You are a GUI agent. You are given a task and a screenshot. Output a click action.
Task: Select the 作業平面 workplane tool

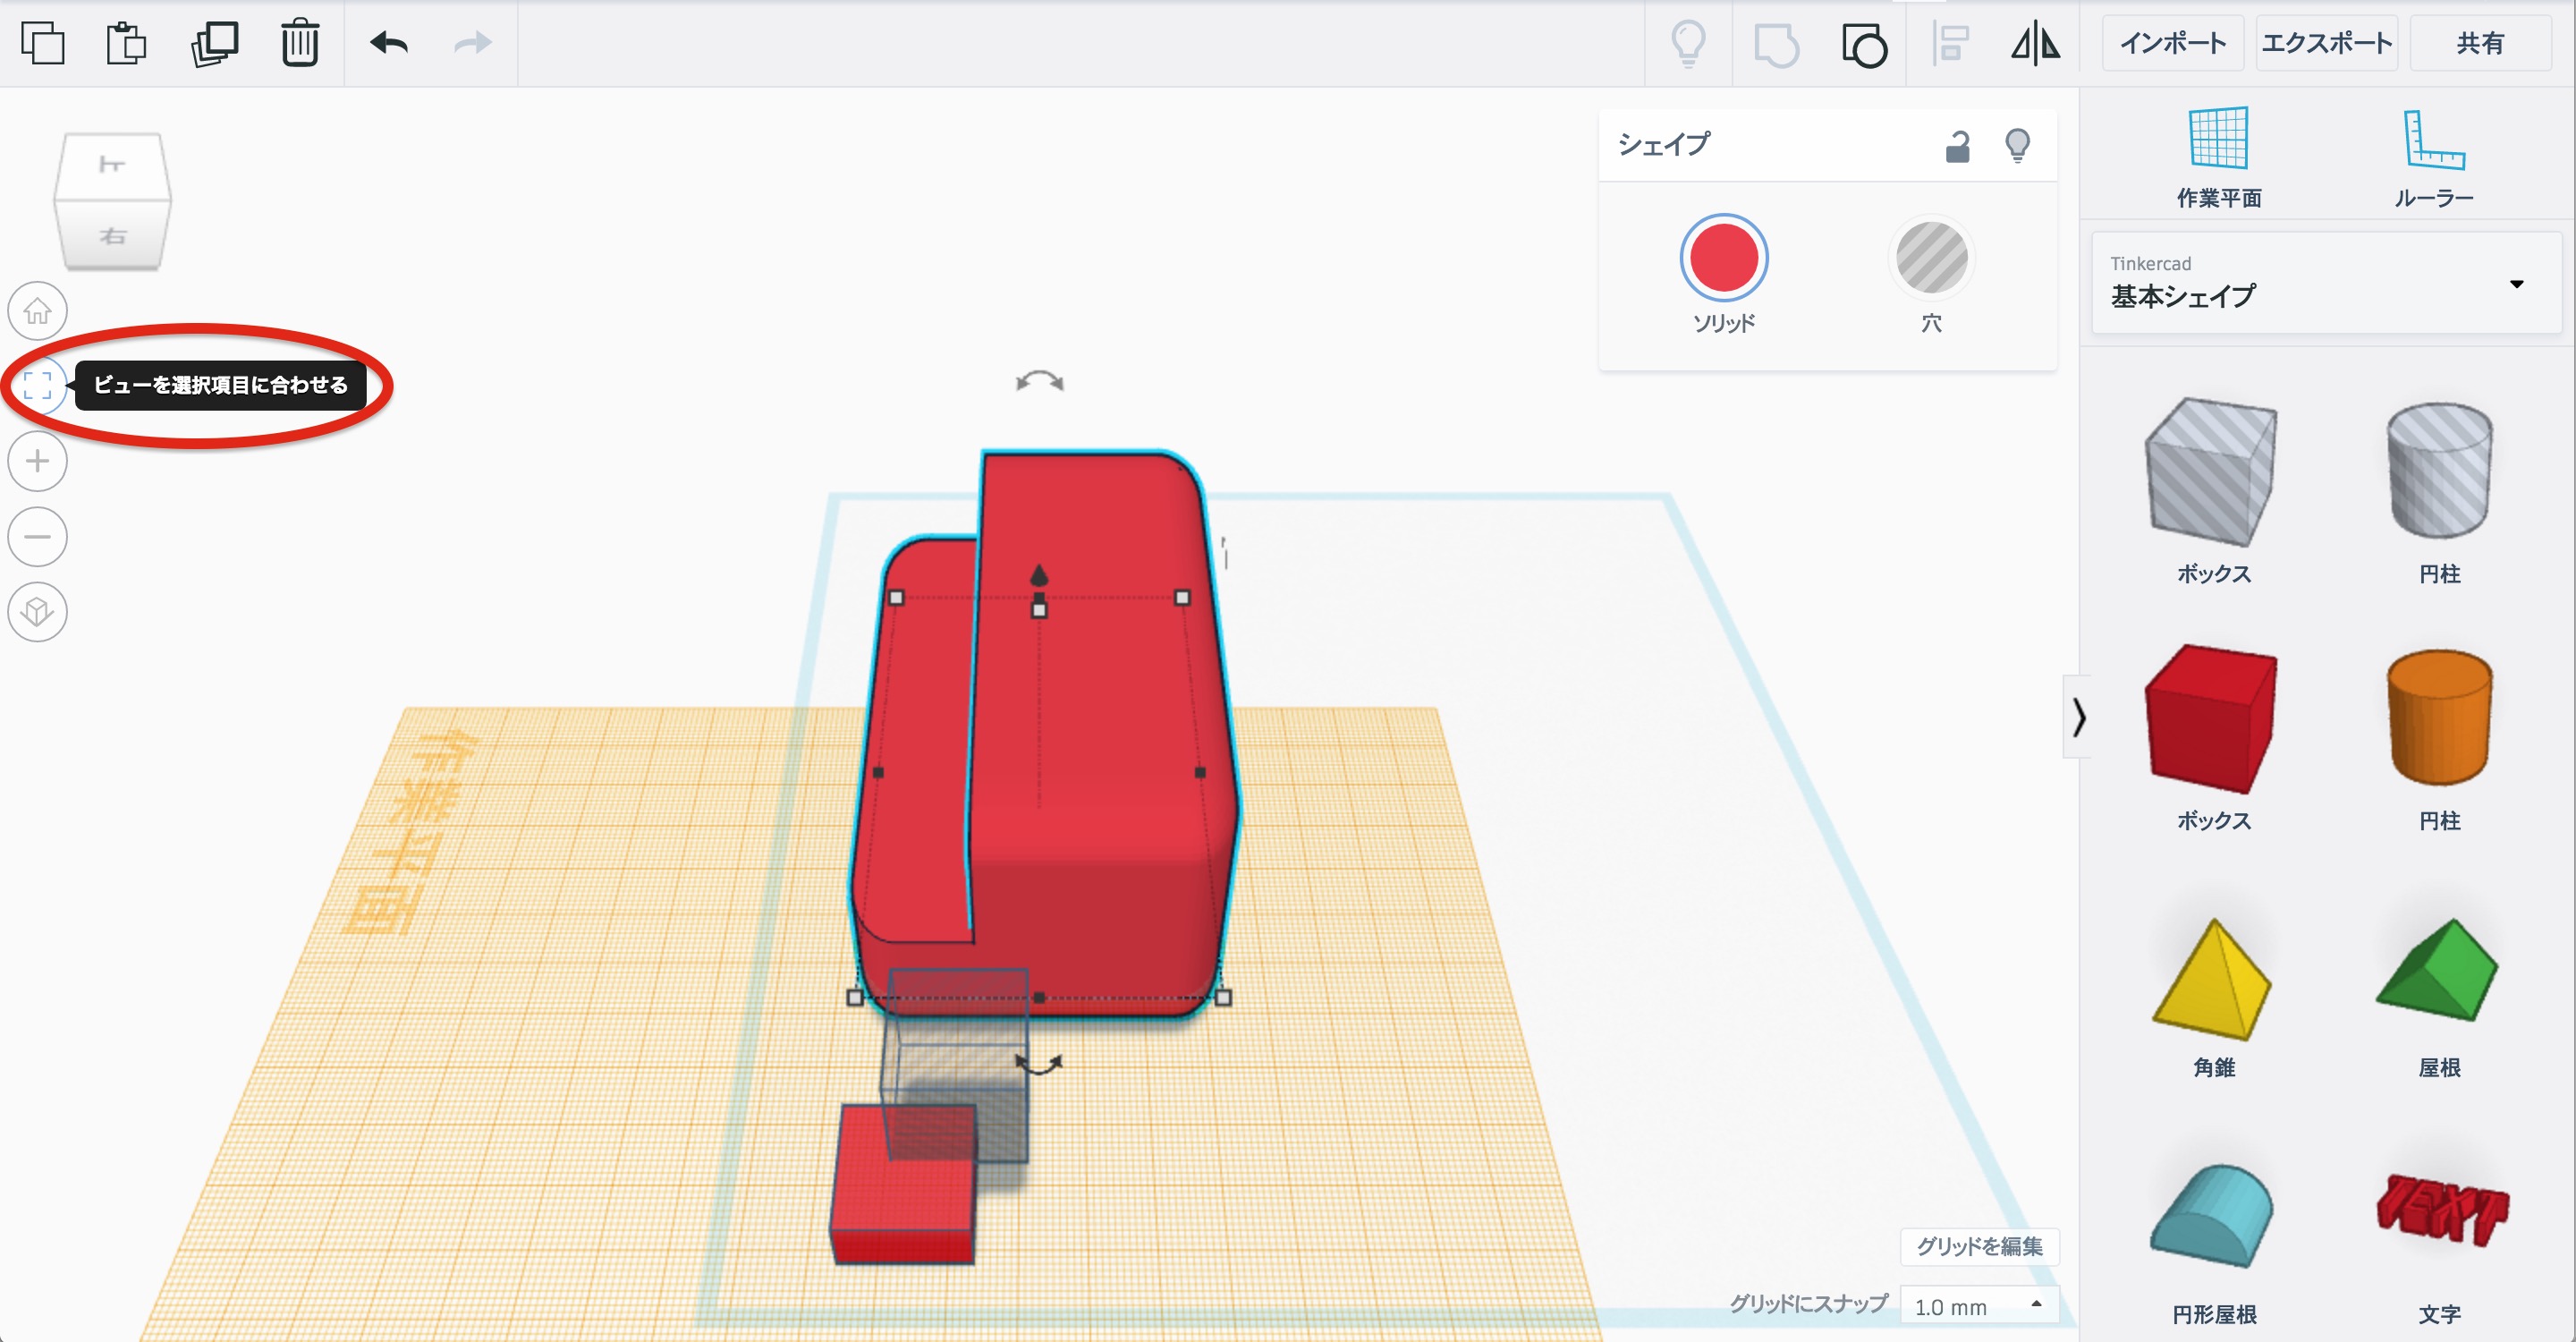[x=2218, y=157]
